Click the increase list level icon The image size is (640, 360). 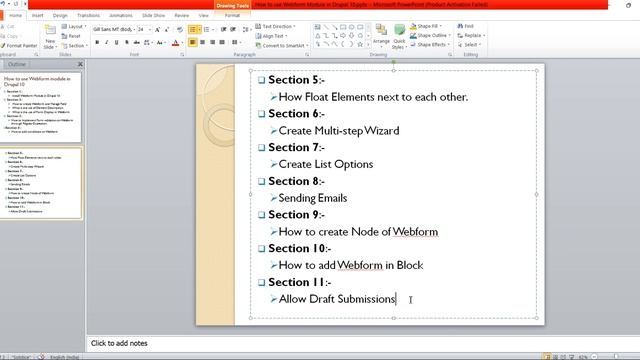click(233, 30)
